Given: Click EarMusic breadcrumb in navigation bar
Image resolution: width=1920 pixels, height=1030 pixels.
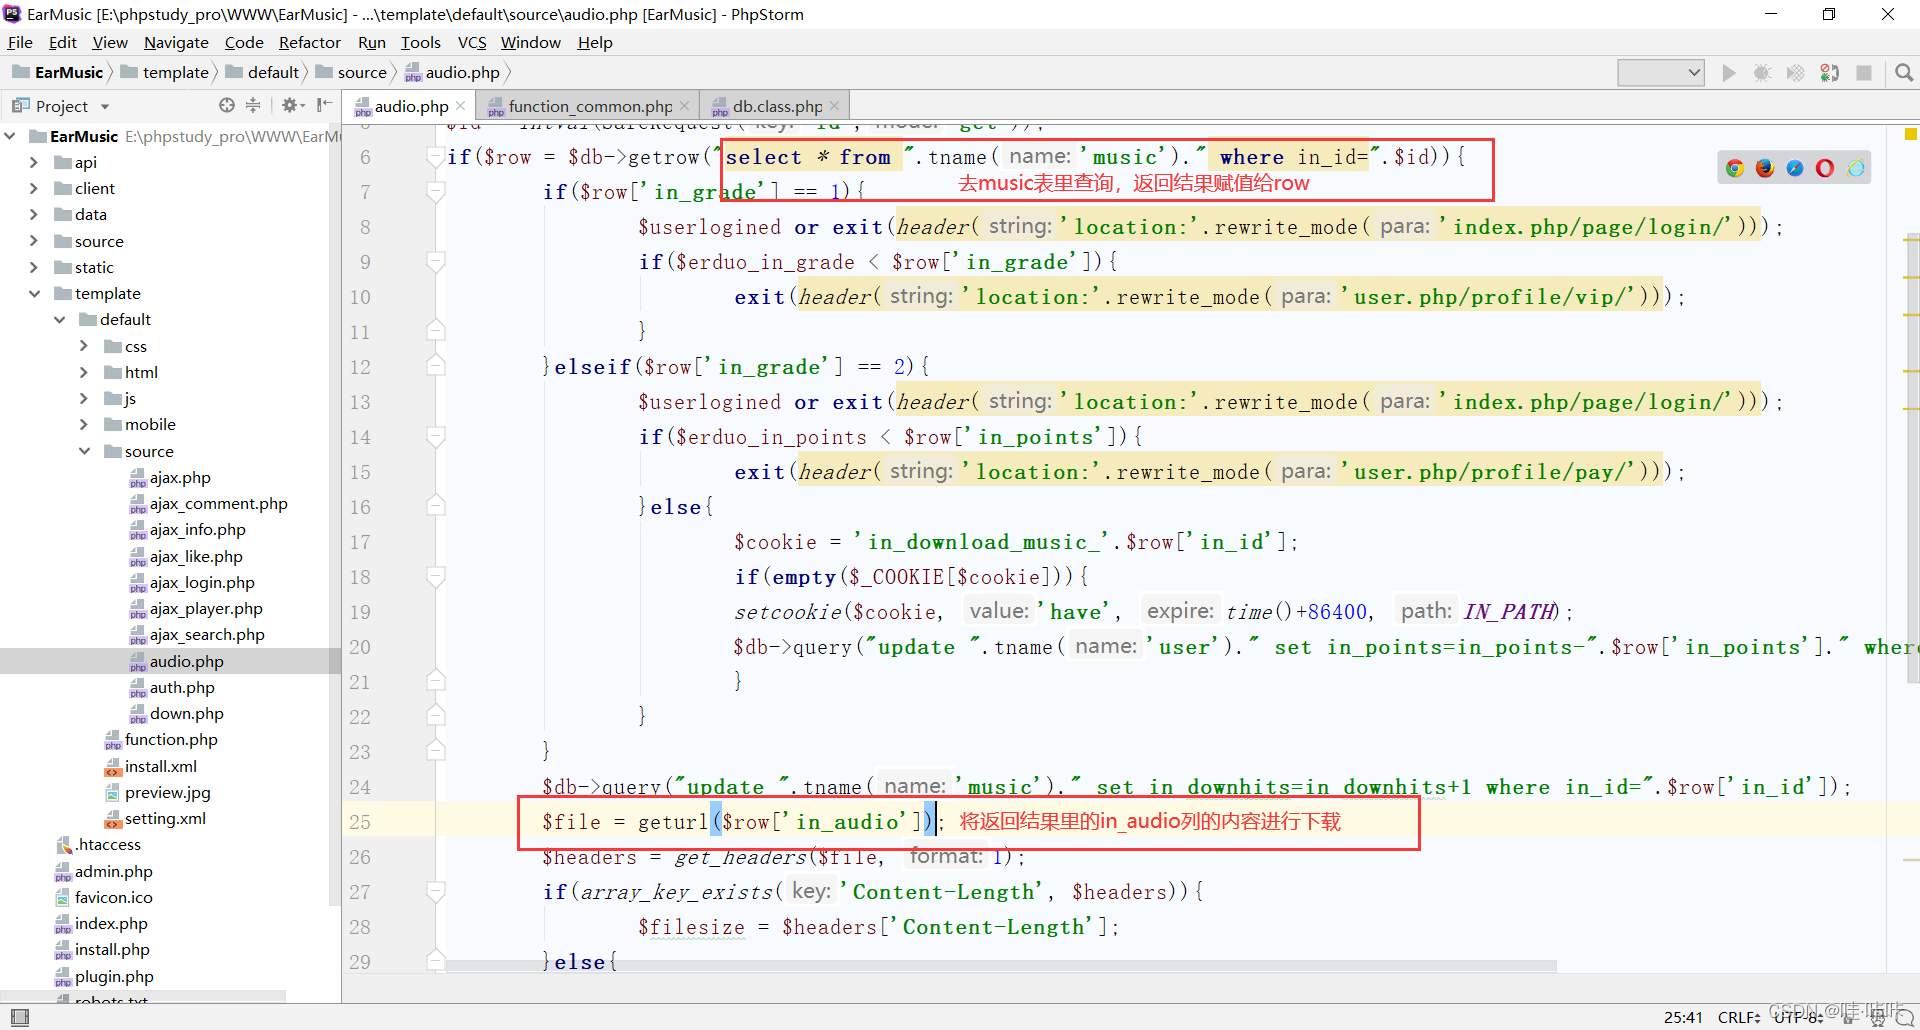Looking at the screenshot, I should (x=58, y=72).
